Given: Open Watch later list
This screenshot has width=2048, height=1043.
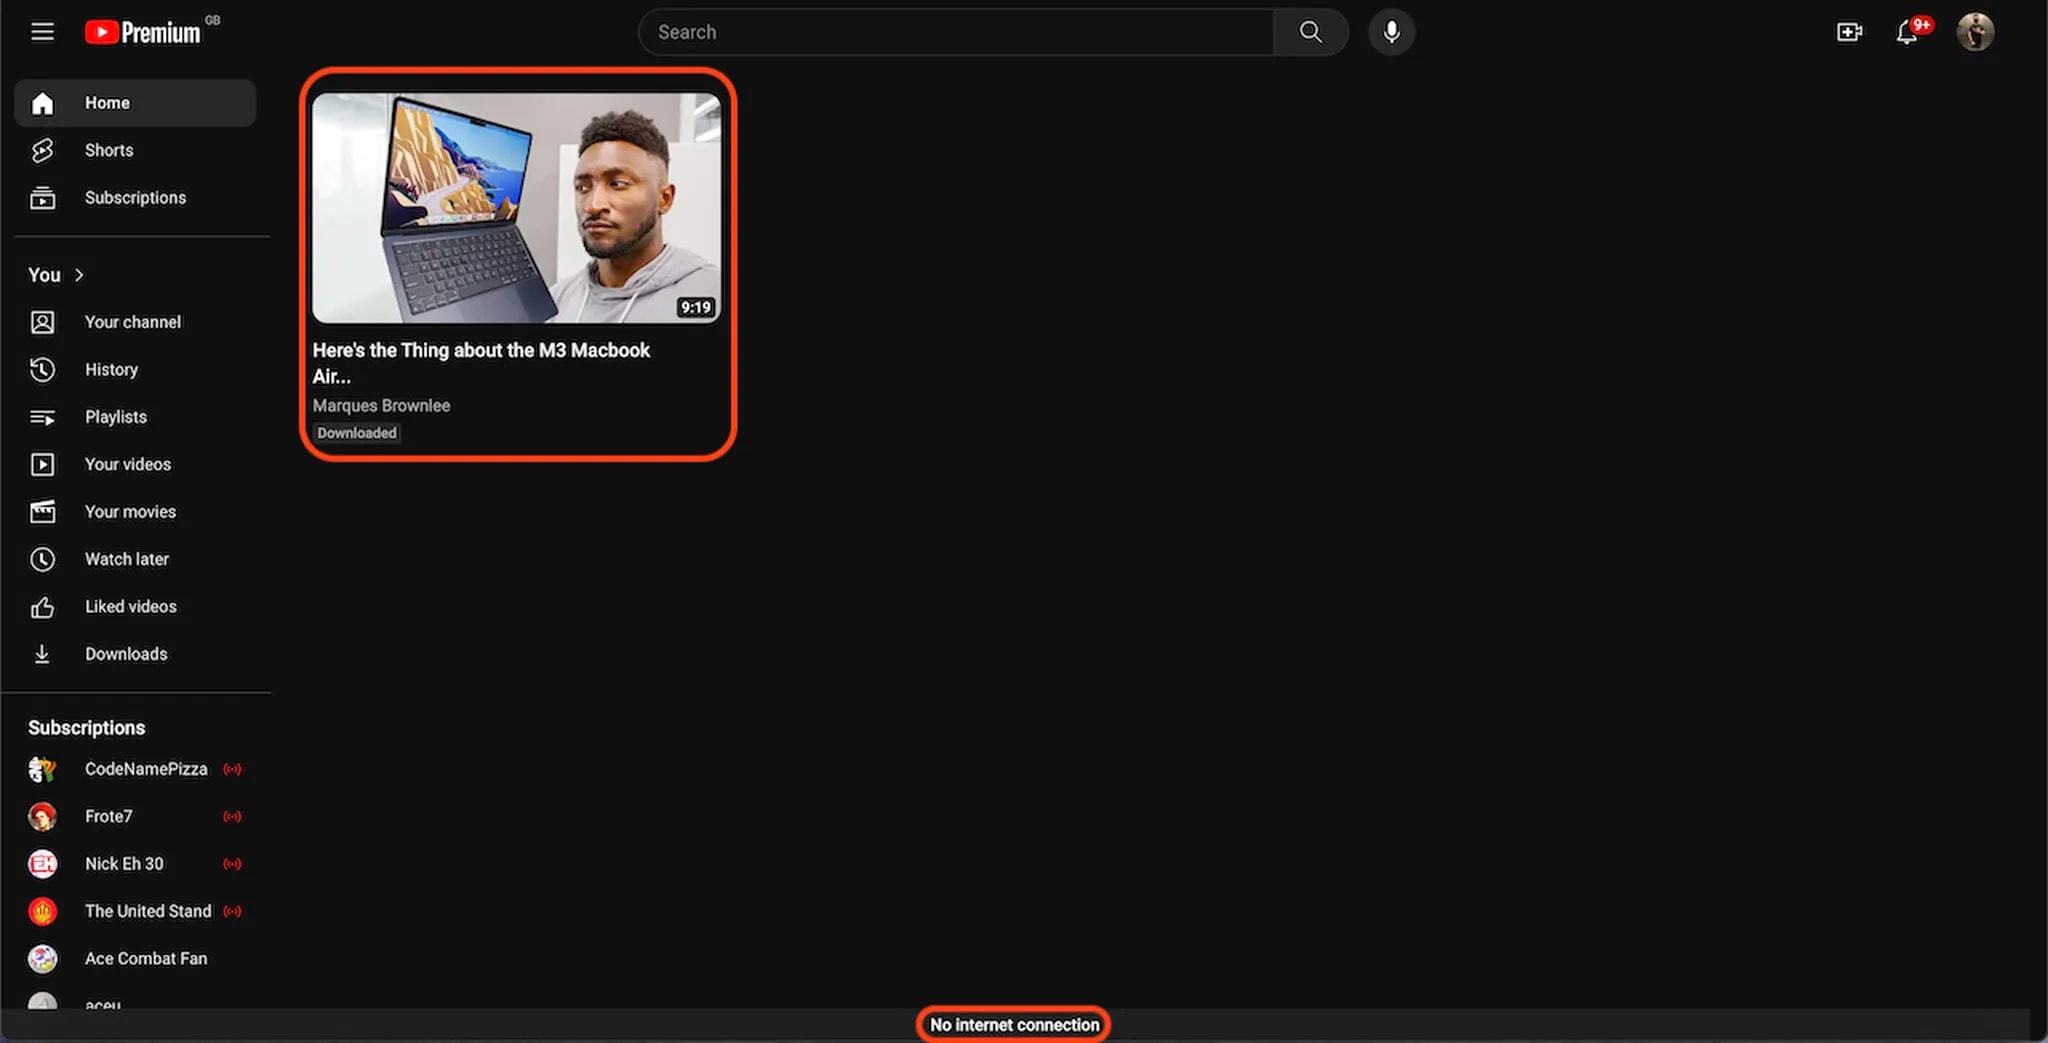Looking at the screenshot, I should click(126, 559).
